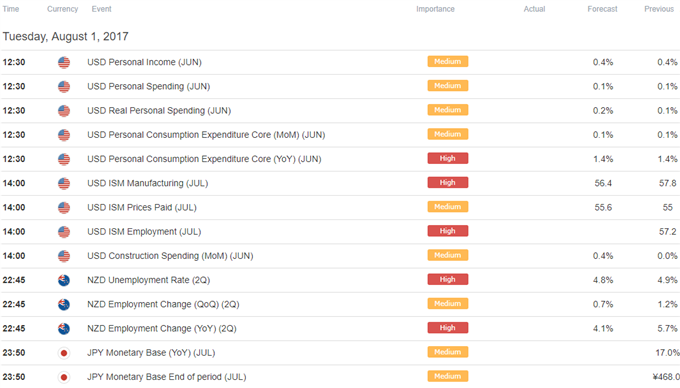Click the Medium badge for USD Real Personal Spending
Viewport: 680px width, 388px height.
(448, 110)
